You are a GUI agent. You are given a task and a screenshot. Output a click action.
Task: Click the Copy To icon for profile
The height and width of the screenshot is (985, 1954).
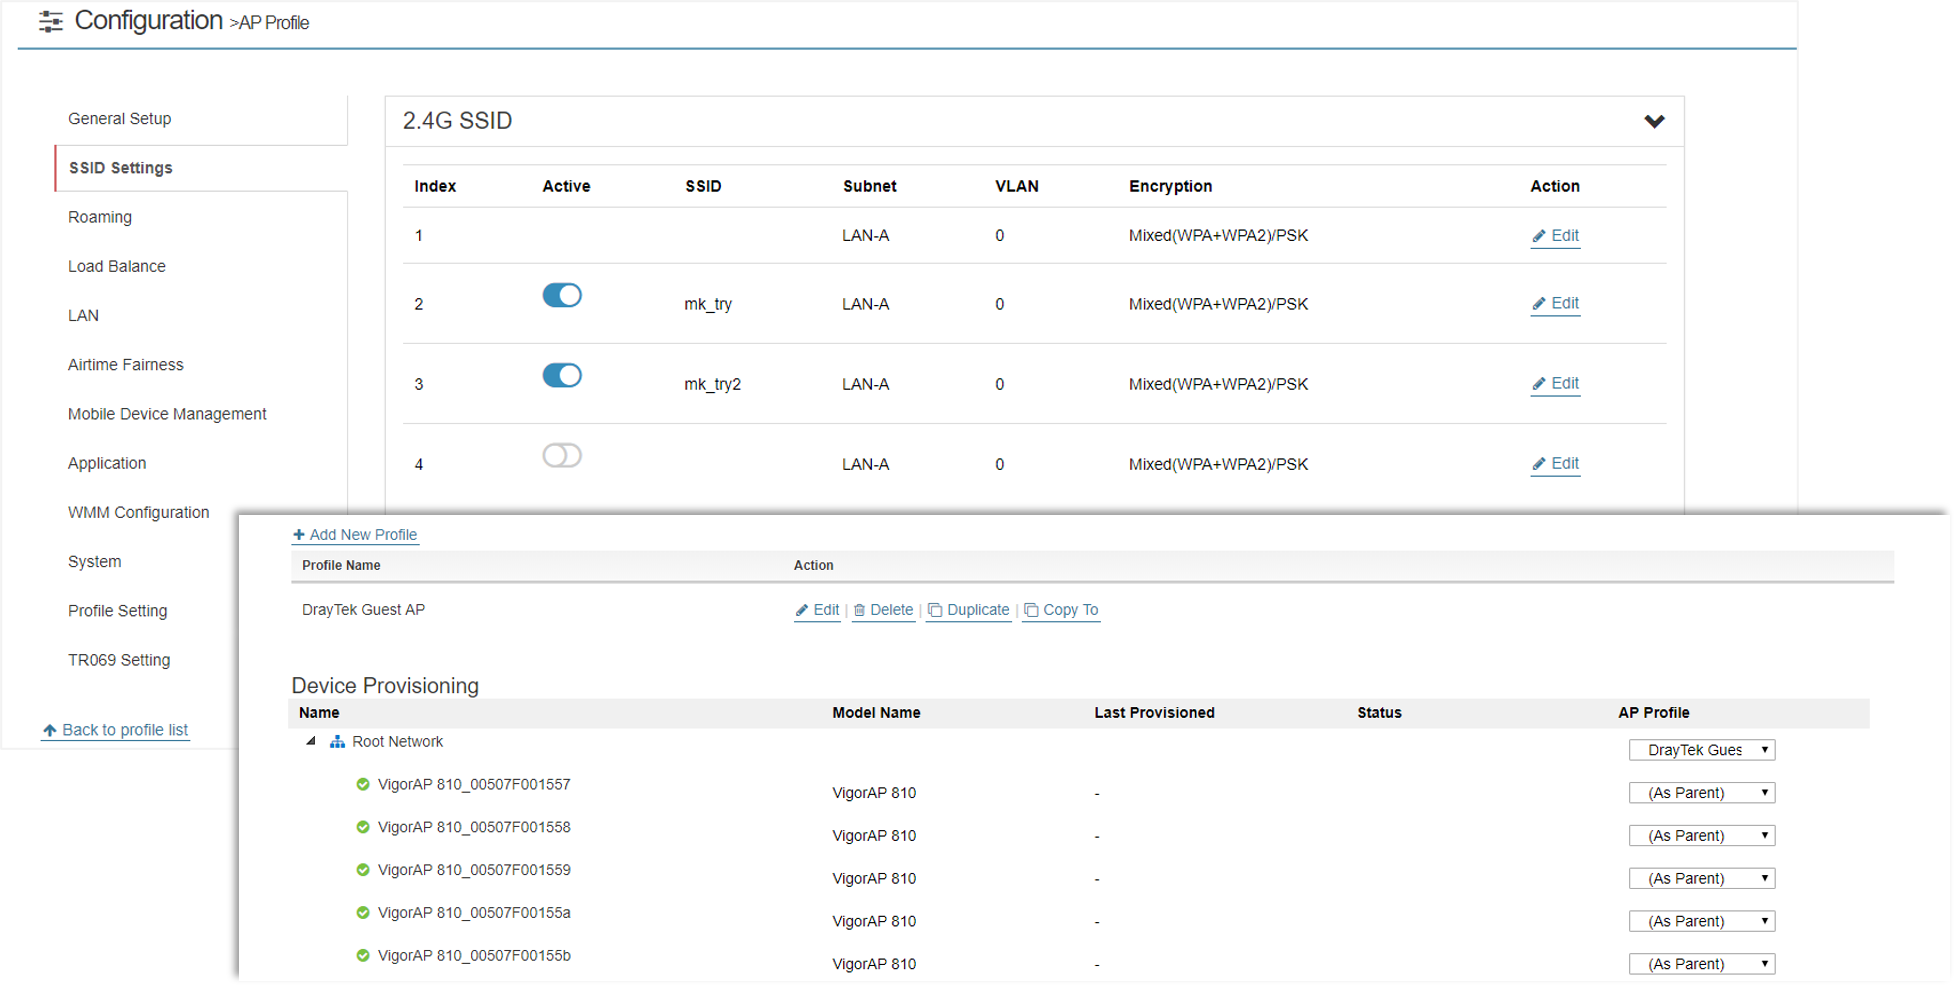(1031, 610)
